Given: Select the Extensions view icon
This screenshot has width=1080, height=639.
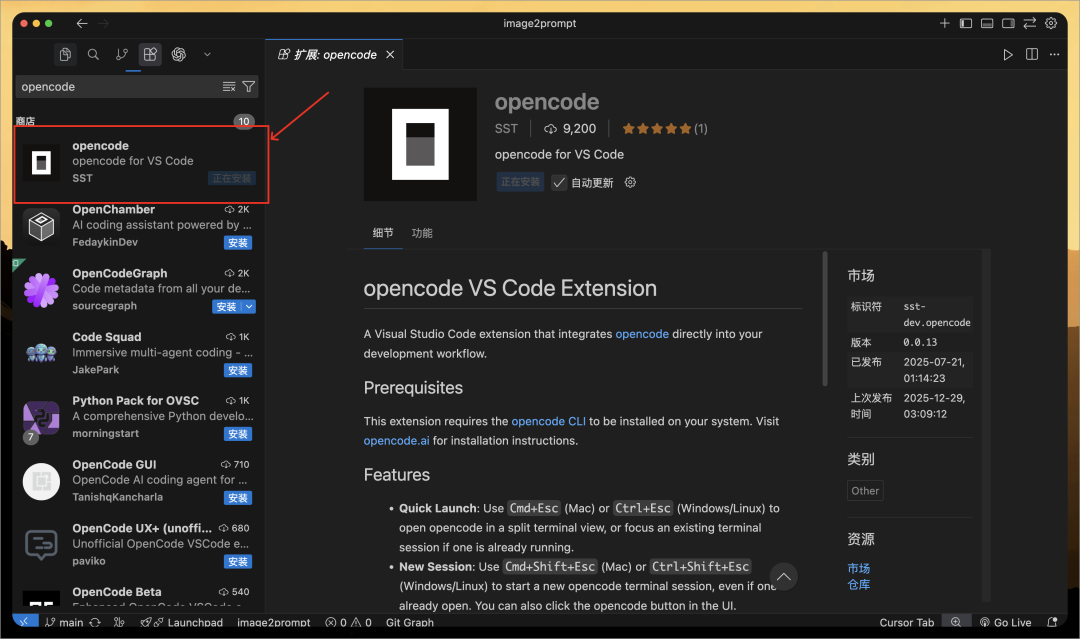Looking at the screenshot, I should click(x=150, y=54).
